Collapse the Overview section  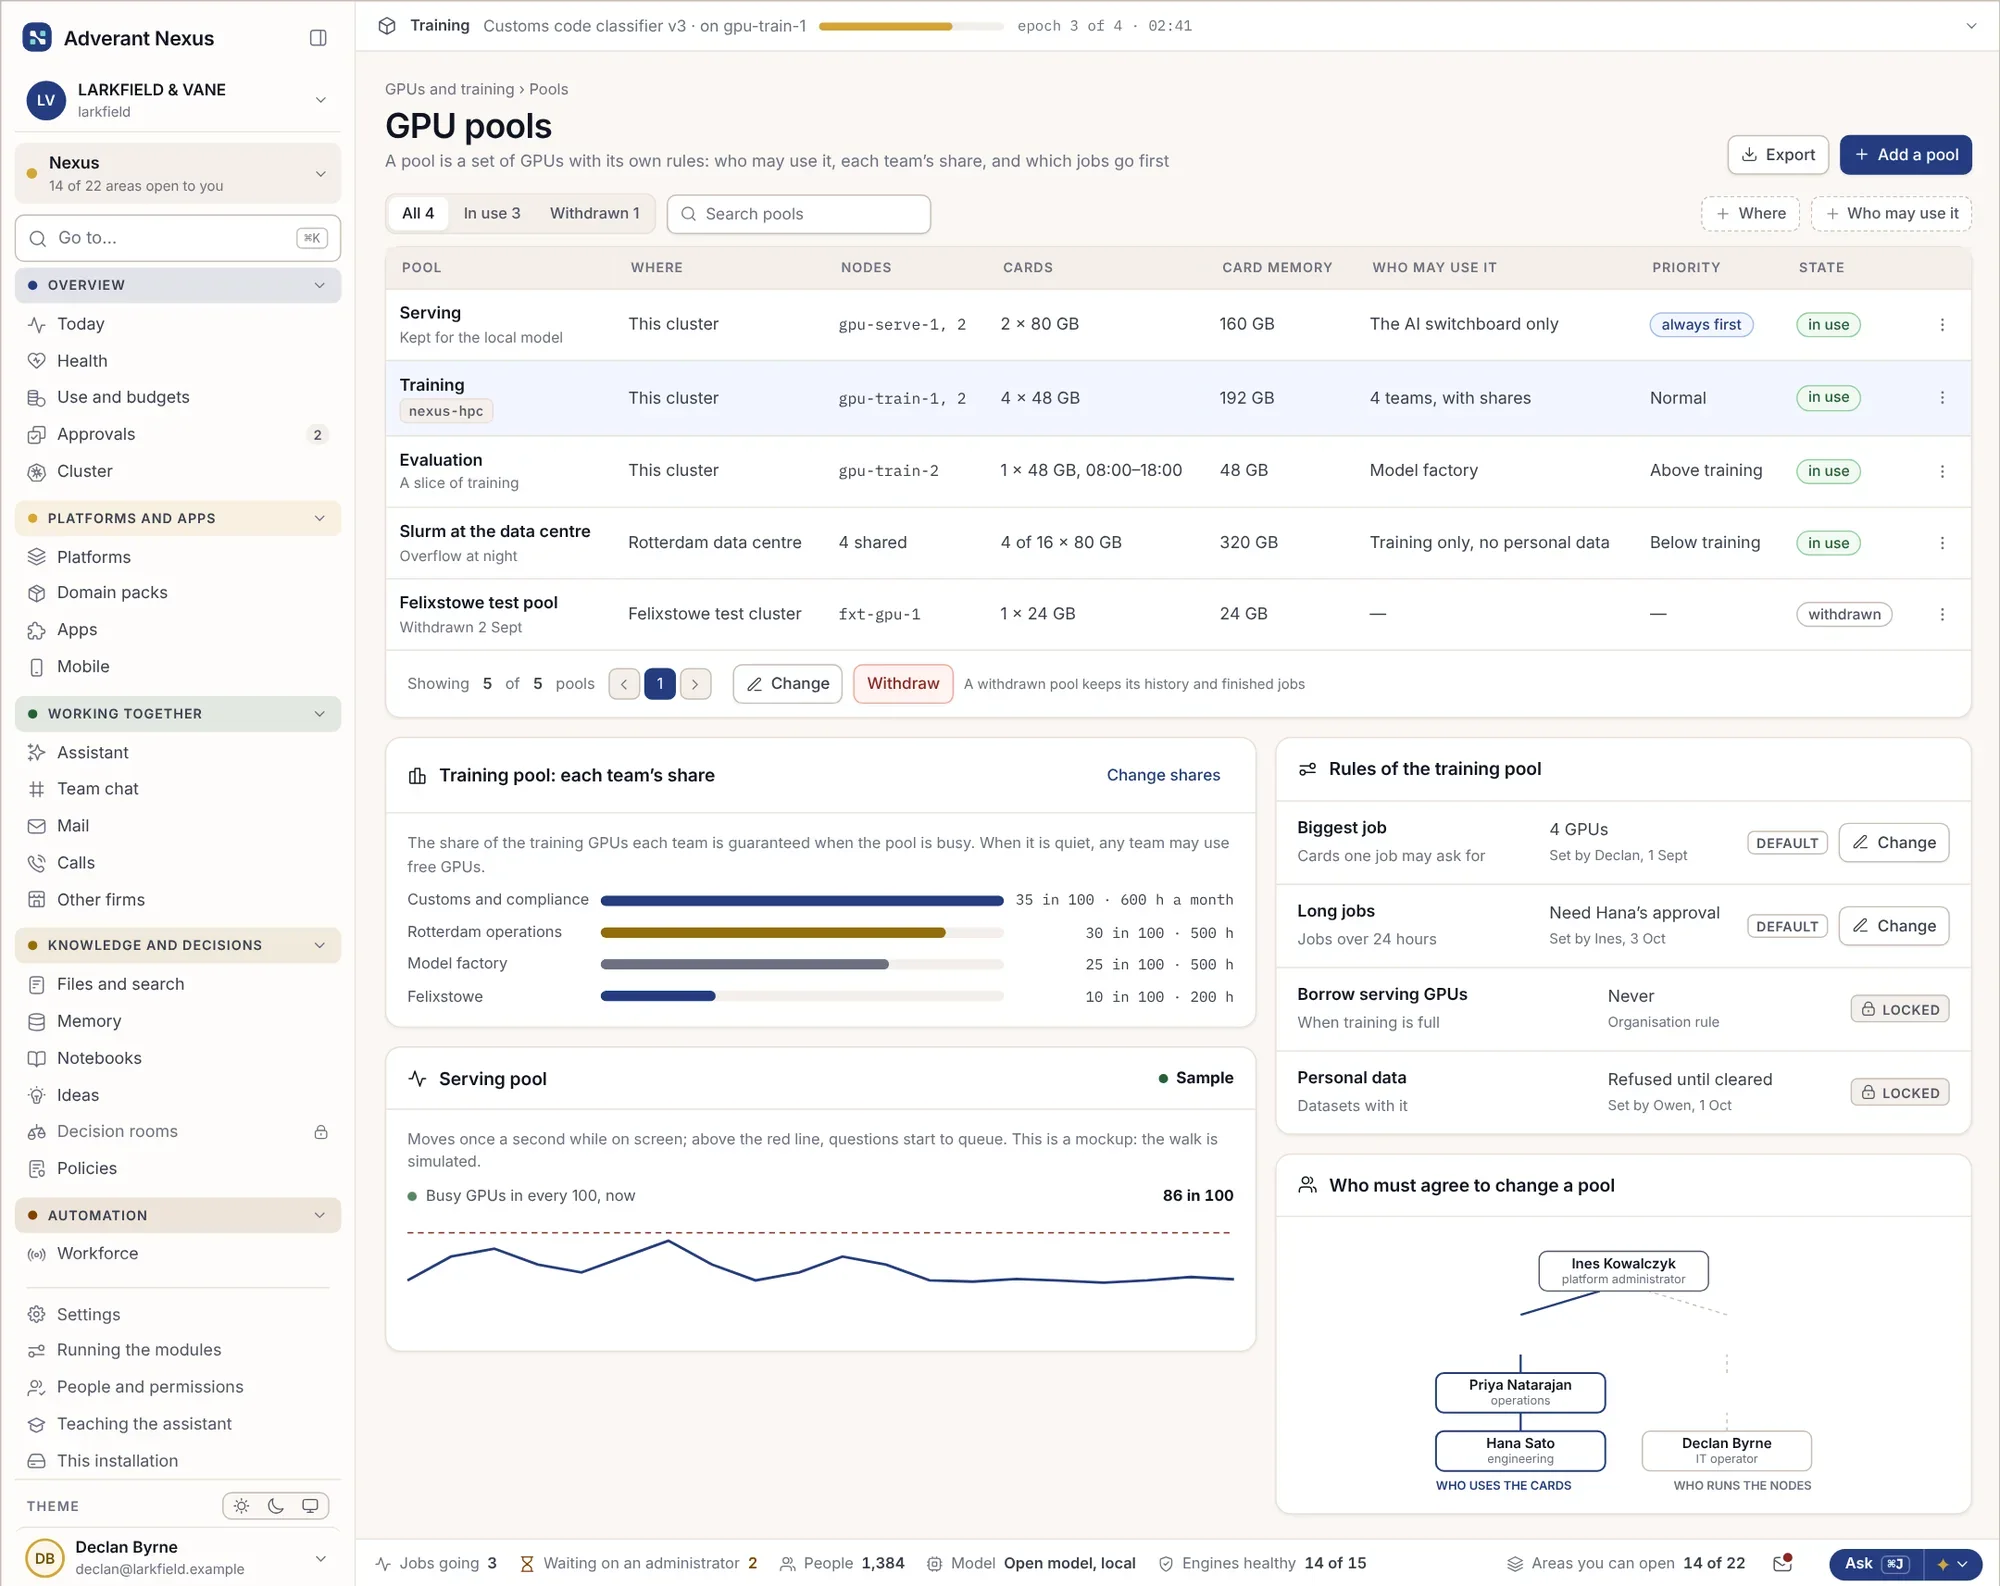(x=178, y=285)
